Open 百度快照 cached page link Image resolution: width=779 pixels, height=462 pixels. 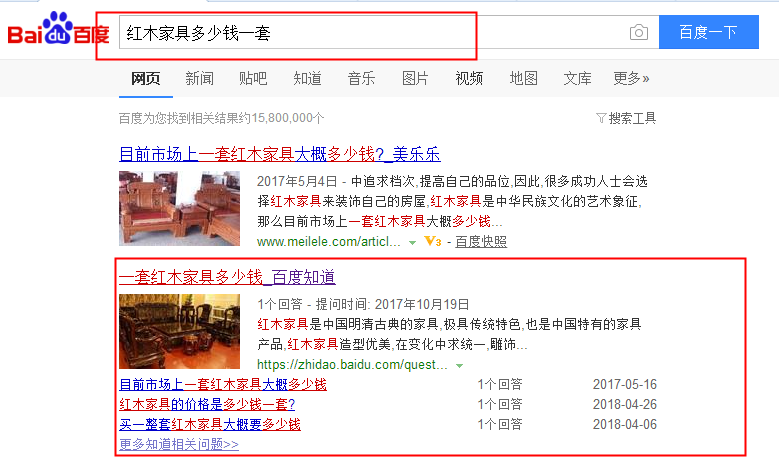pyautogui.click(x=481, y=242)
